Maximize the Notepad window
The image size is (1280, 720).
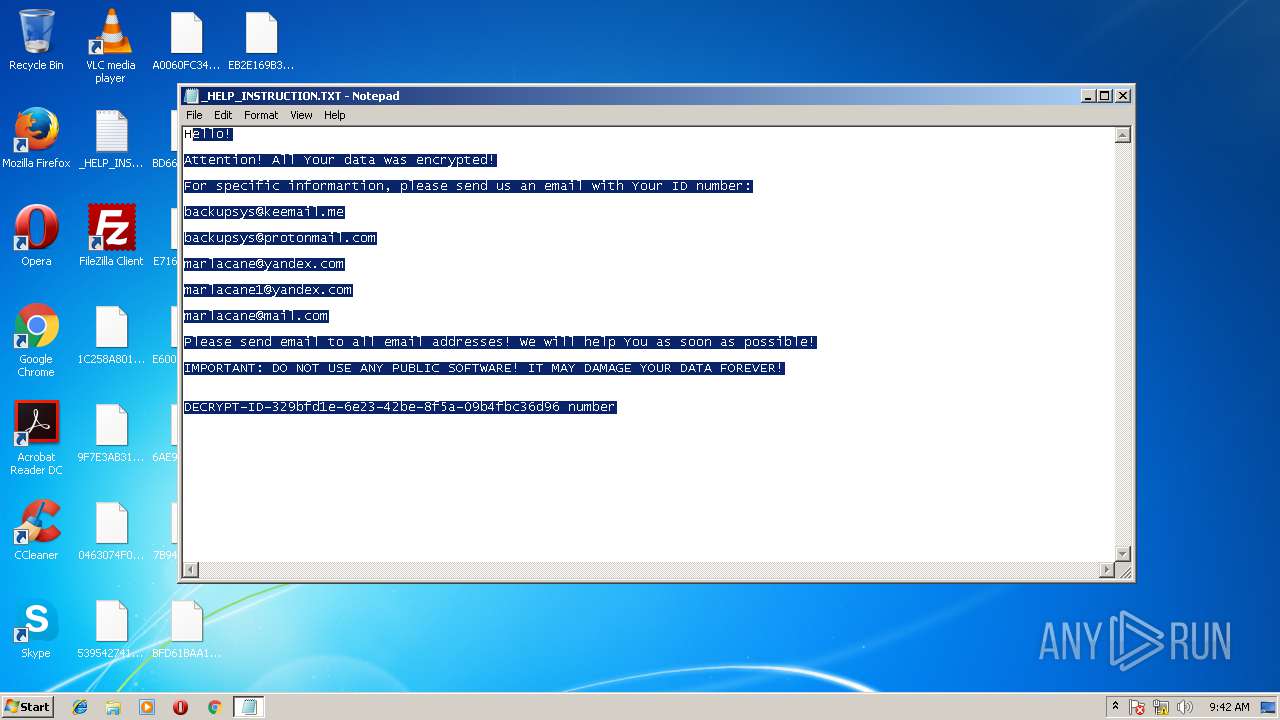[x=1105, y=96]
